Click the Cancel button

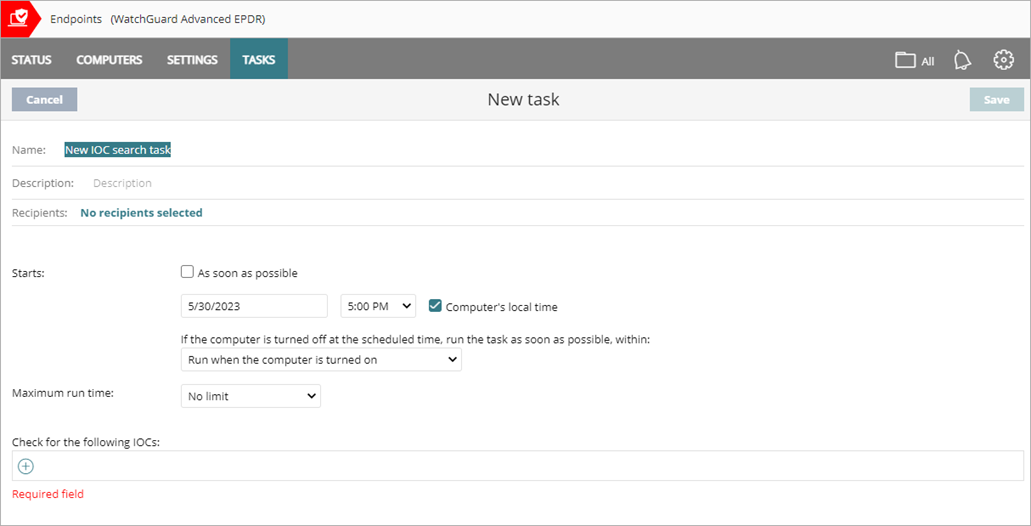tap(45, 100)
